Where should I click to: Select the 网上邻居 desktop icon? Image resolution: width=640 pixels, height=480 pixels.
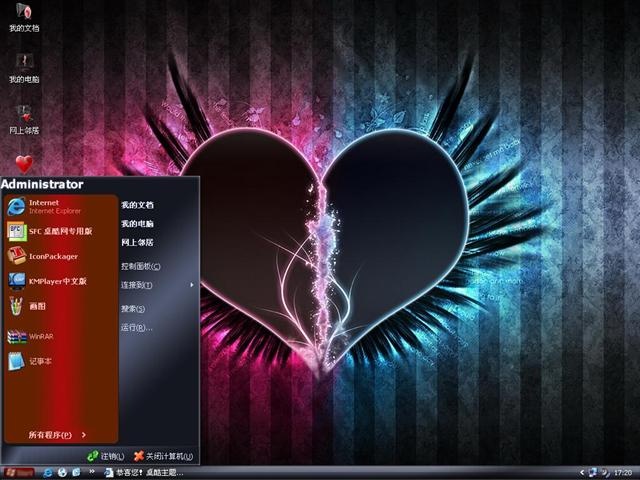click(x=24, y=120)
